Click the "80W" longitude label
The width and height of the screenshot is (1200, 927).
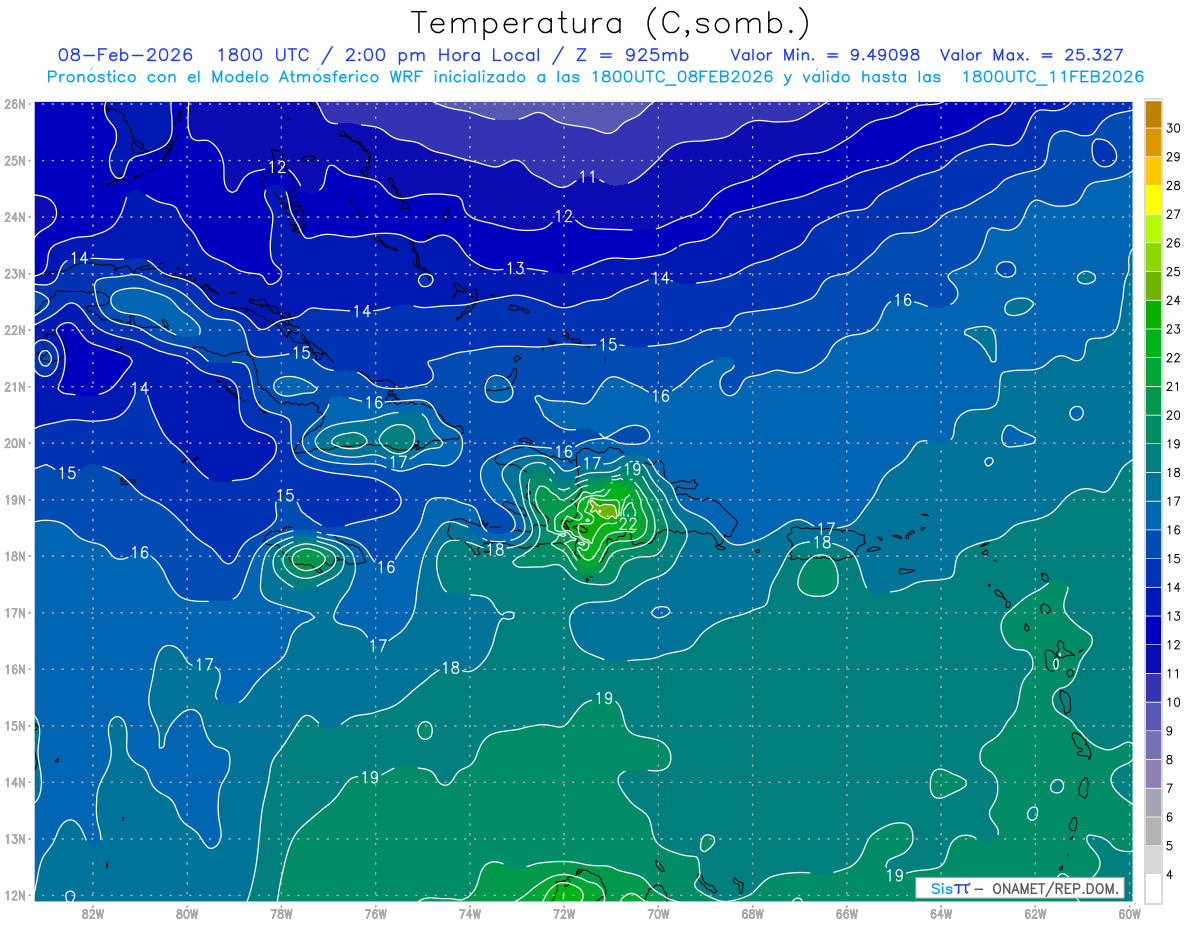pos(187,913)
